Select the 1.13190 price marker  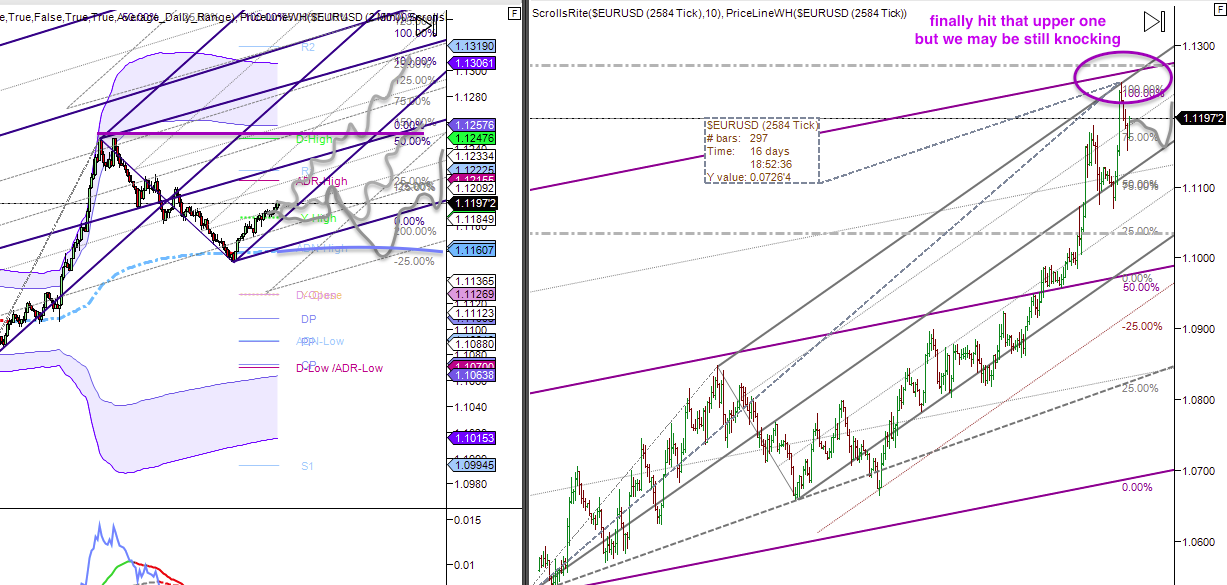[x=473, y=46]
